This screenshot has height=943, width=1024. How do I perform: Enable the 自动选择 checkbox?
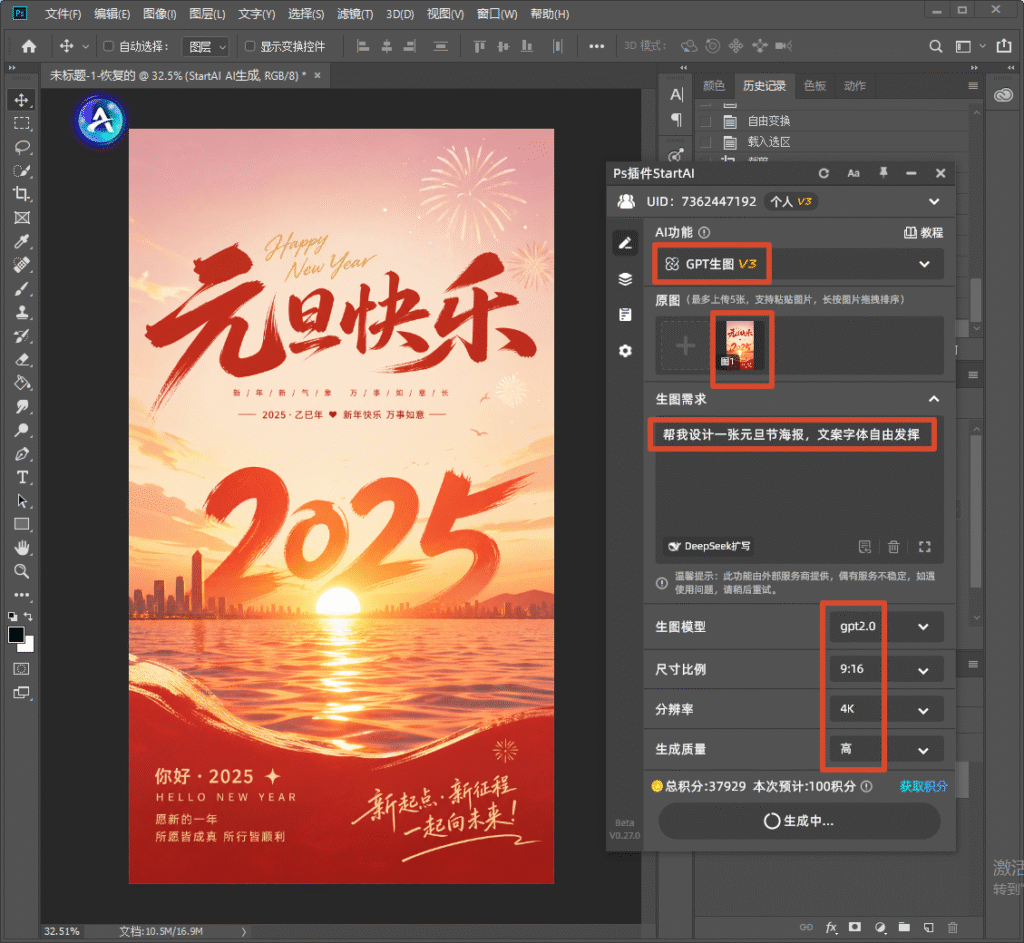click(x=108, y=46)
